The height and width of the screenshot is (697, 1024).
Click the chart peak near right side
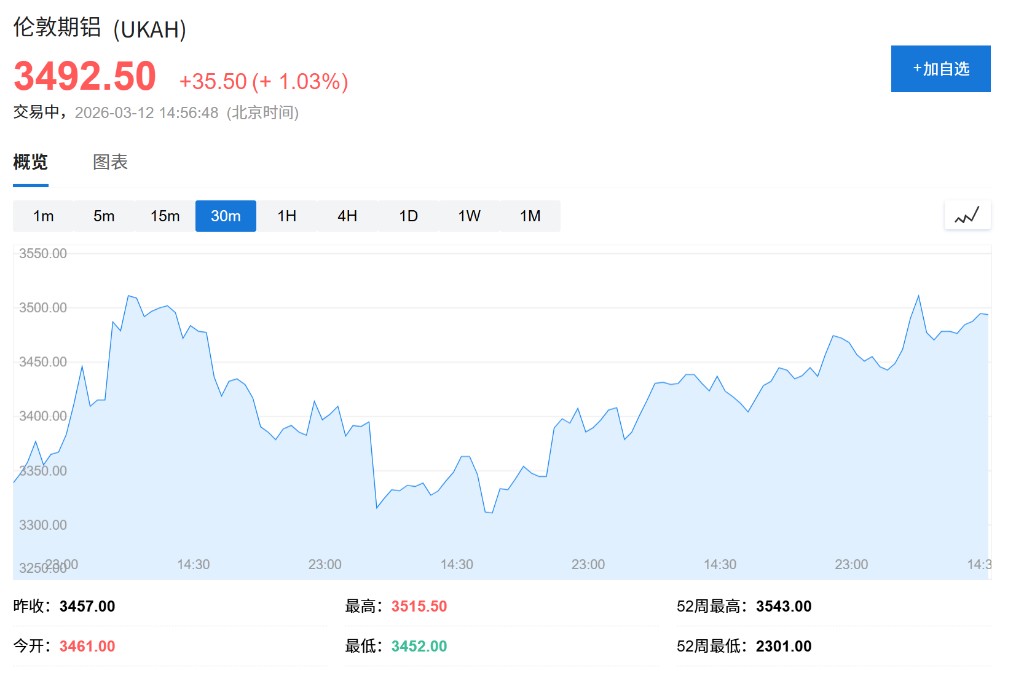point(918,296)
